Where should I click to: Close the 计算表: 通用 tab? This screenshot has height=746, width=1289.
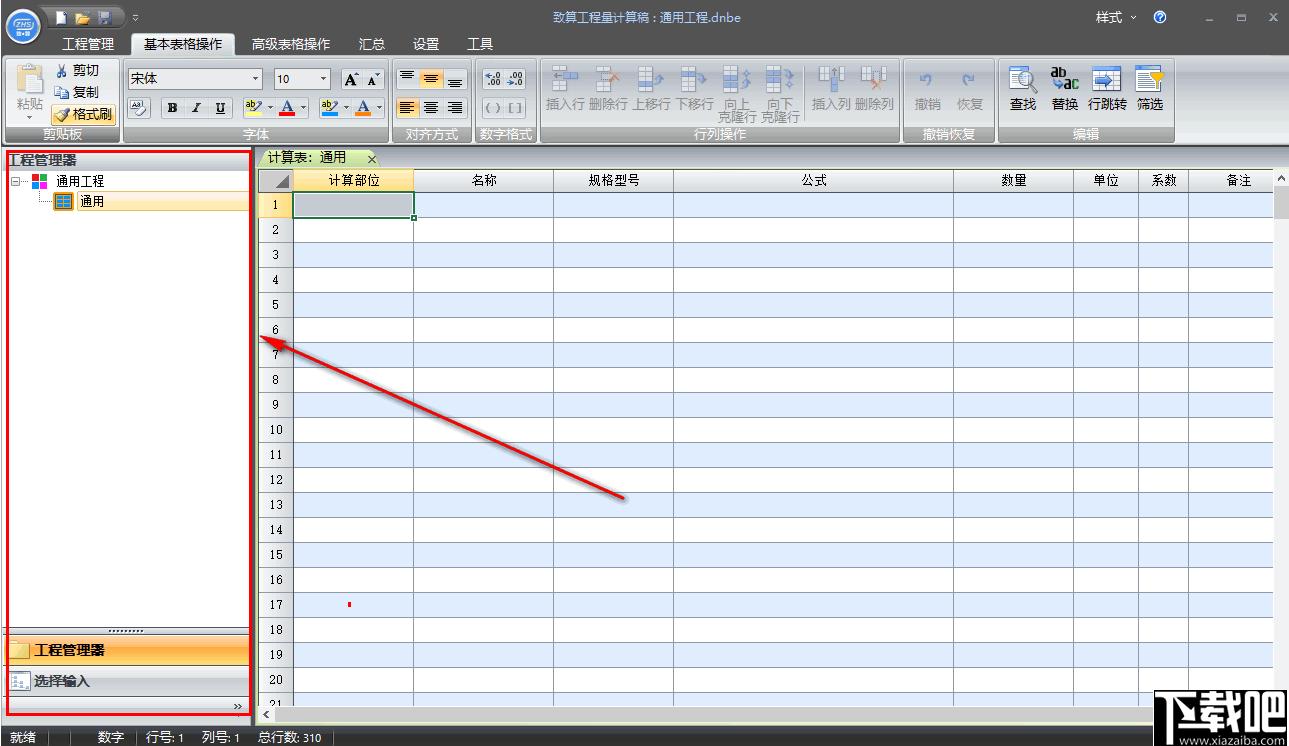tap(372, 159)
